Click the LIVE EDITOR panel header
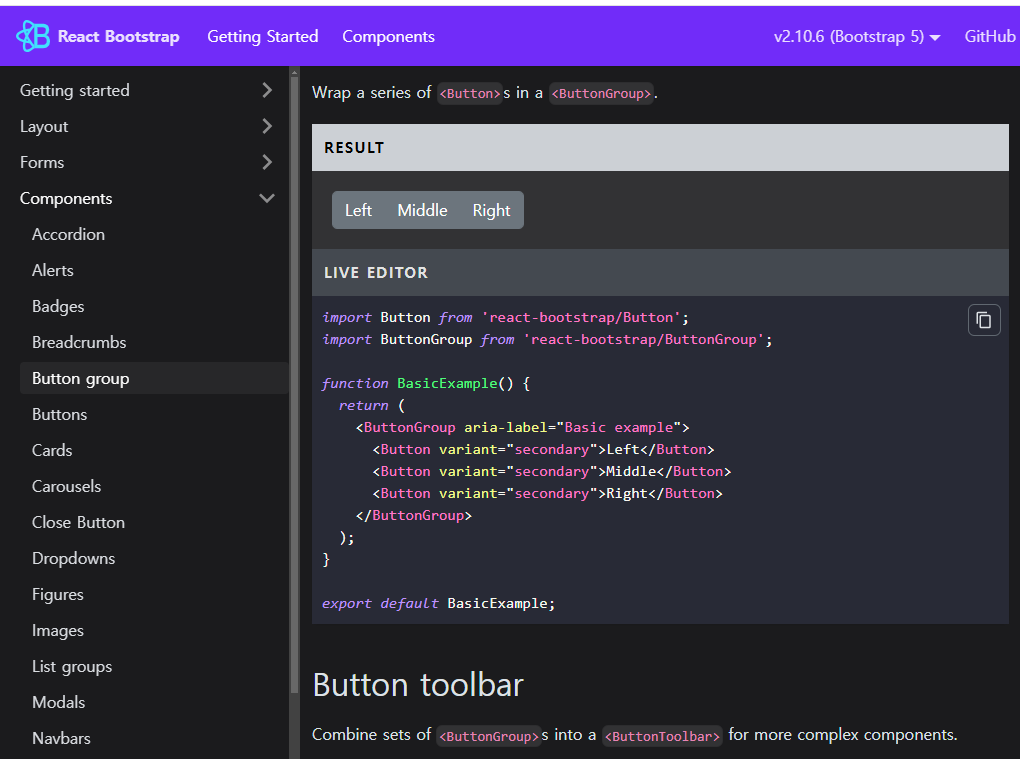 (x=660, y=273)
